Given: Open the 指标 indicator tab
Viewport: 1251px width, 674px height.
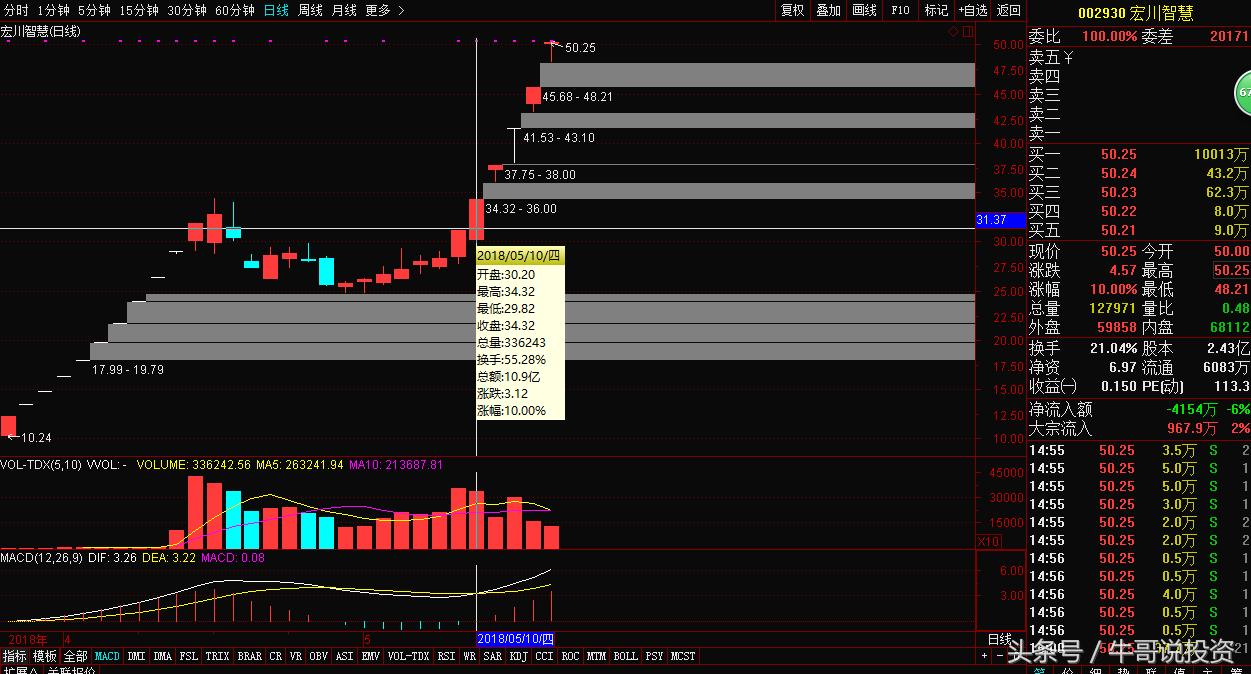Looking at the screenshot, I should pos(15,656).
